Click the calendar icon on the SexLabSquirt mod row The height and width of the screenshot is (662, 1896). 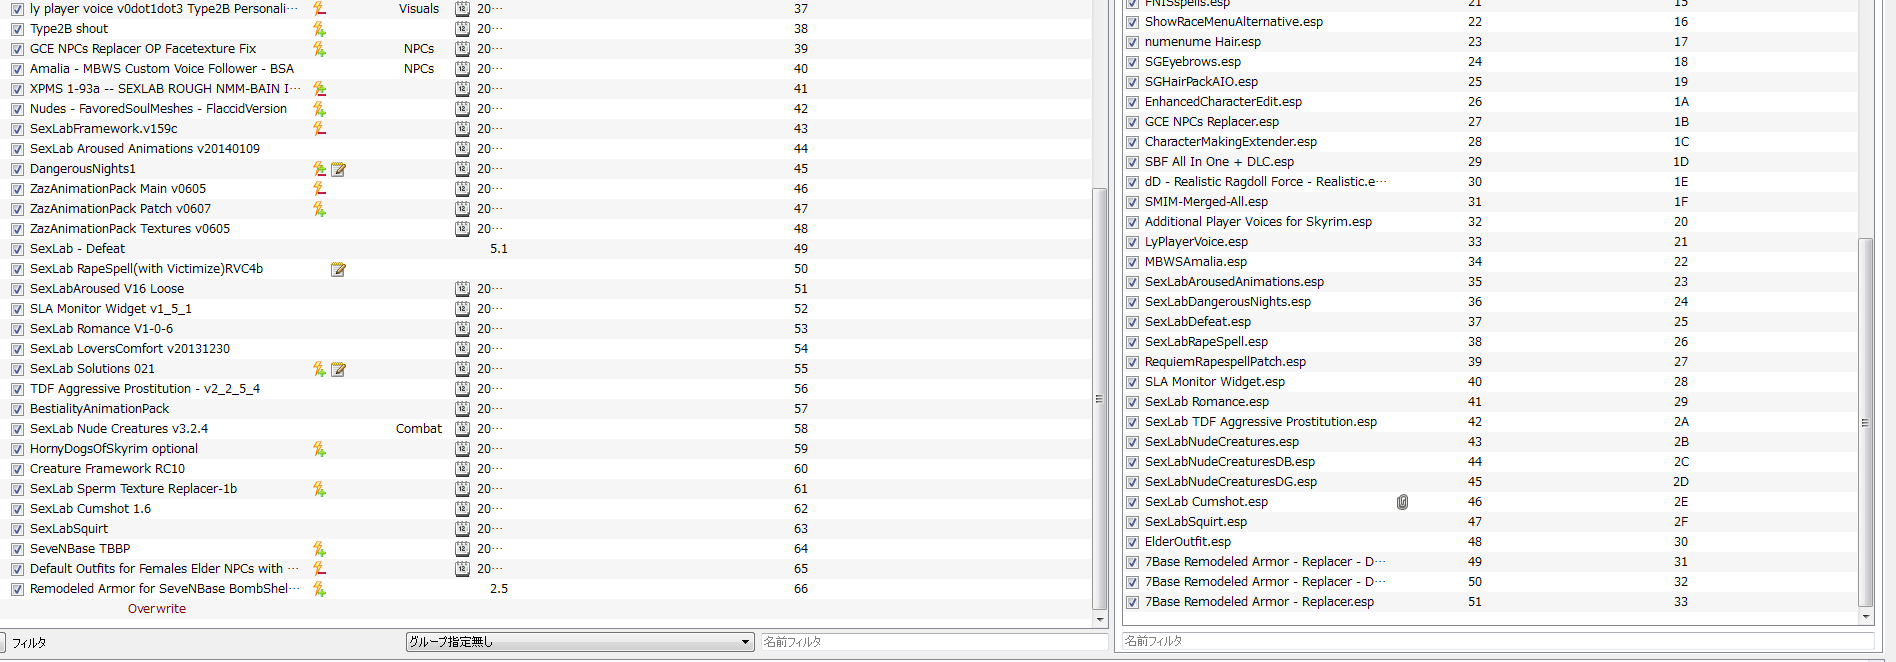pos(462,529)
